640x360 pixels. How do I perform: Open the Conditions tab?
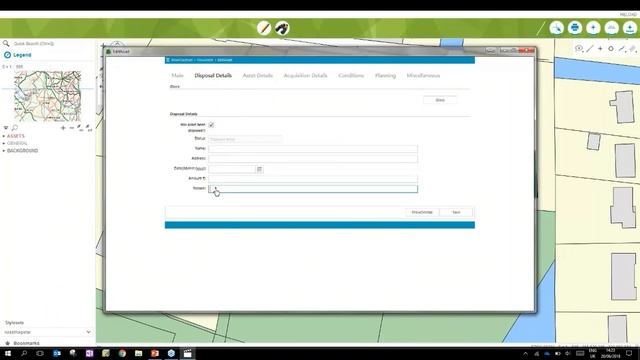[351, 76]
